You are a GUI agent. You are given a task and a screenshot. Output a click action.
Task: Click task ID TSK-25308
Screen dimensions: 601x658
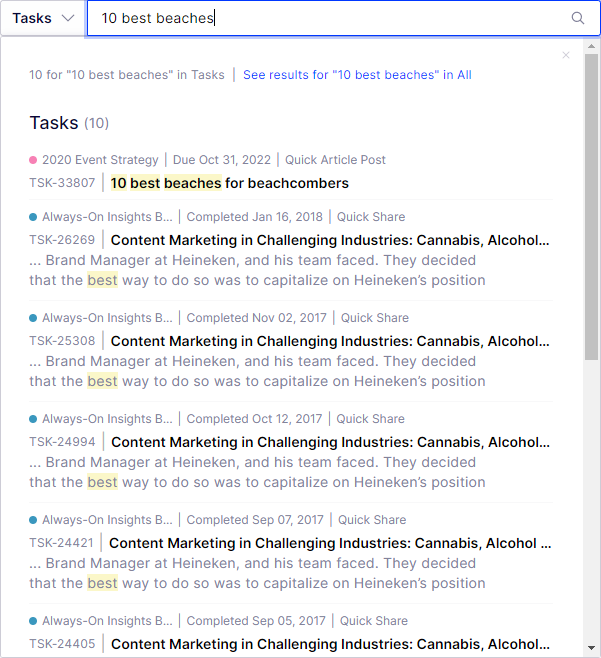pyautogui.click(x=62, y=341)
